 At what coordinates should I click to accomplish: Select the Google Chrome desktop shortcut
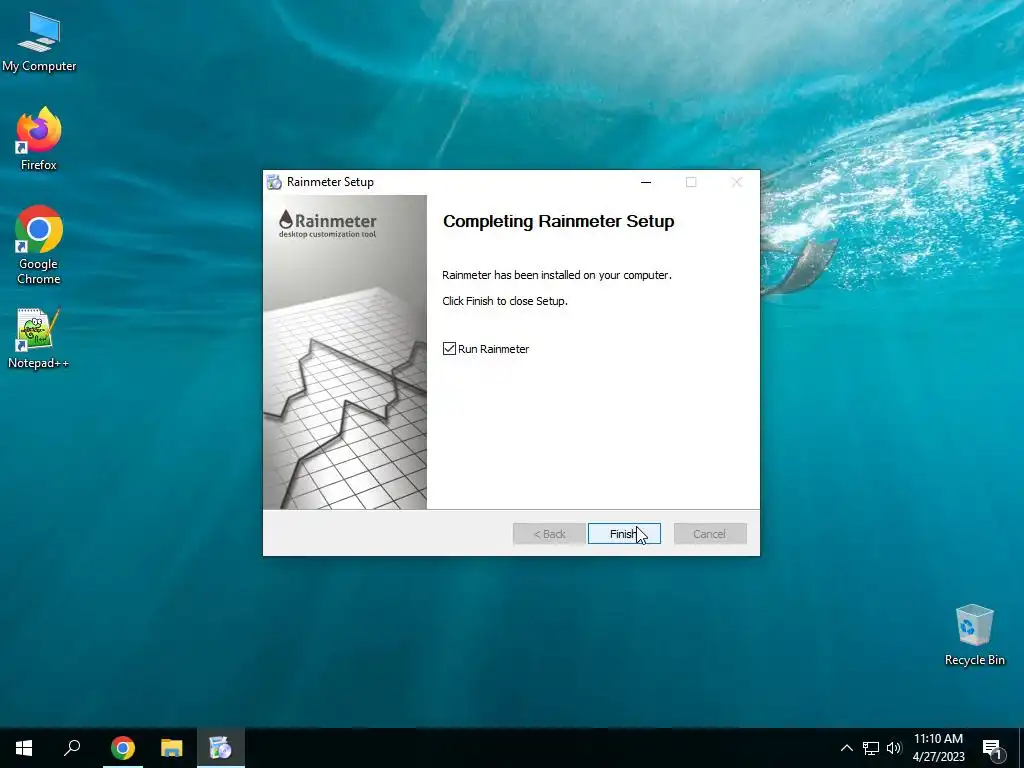coord(39,245)
